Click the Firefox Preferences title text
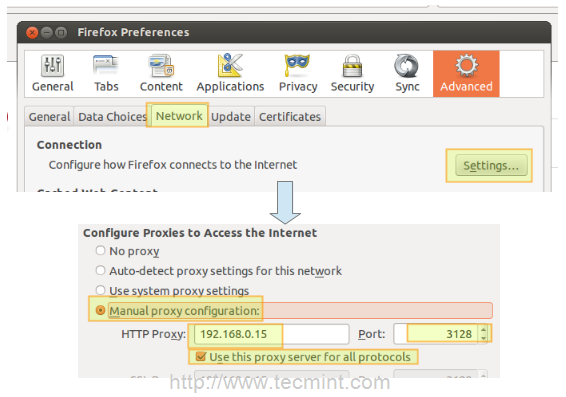Viewport: 566px width, 397px height. [133, 32]
